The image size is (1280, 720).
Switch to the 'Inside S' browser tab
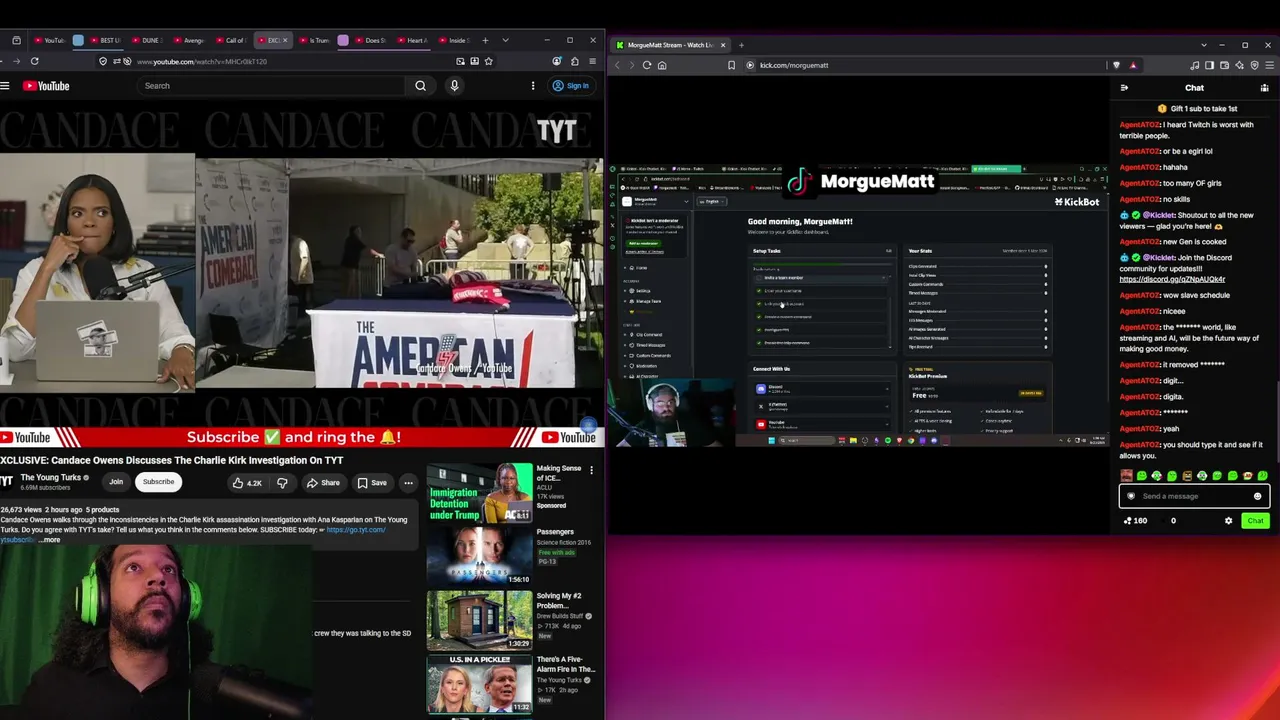point(454,41)
